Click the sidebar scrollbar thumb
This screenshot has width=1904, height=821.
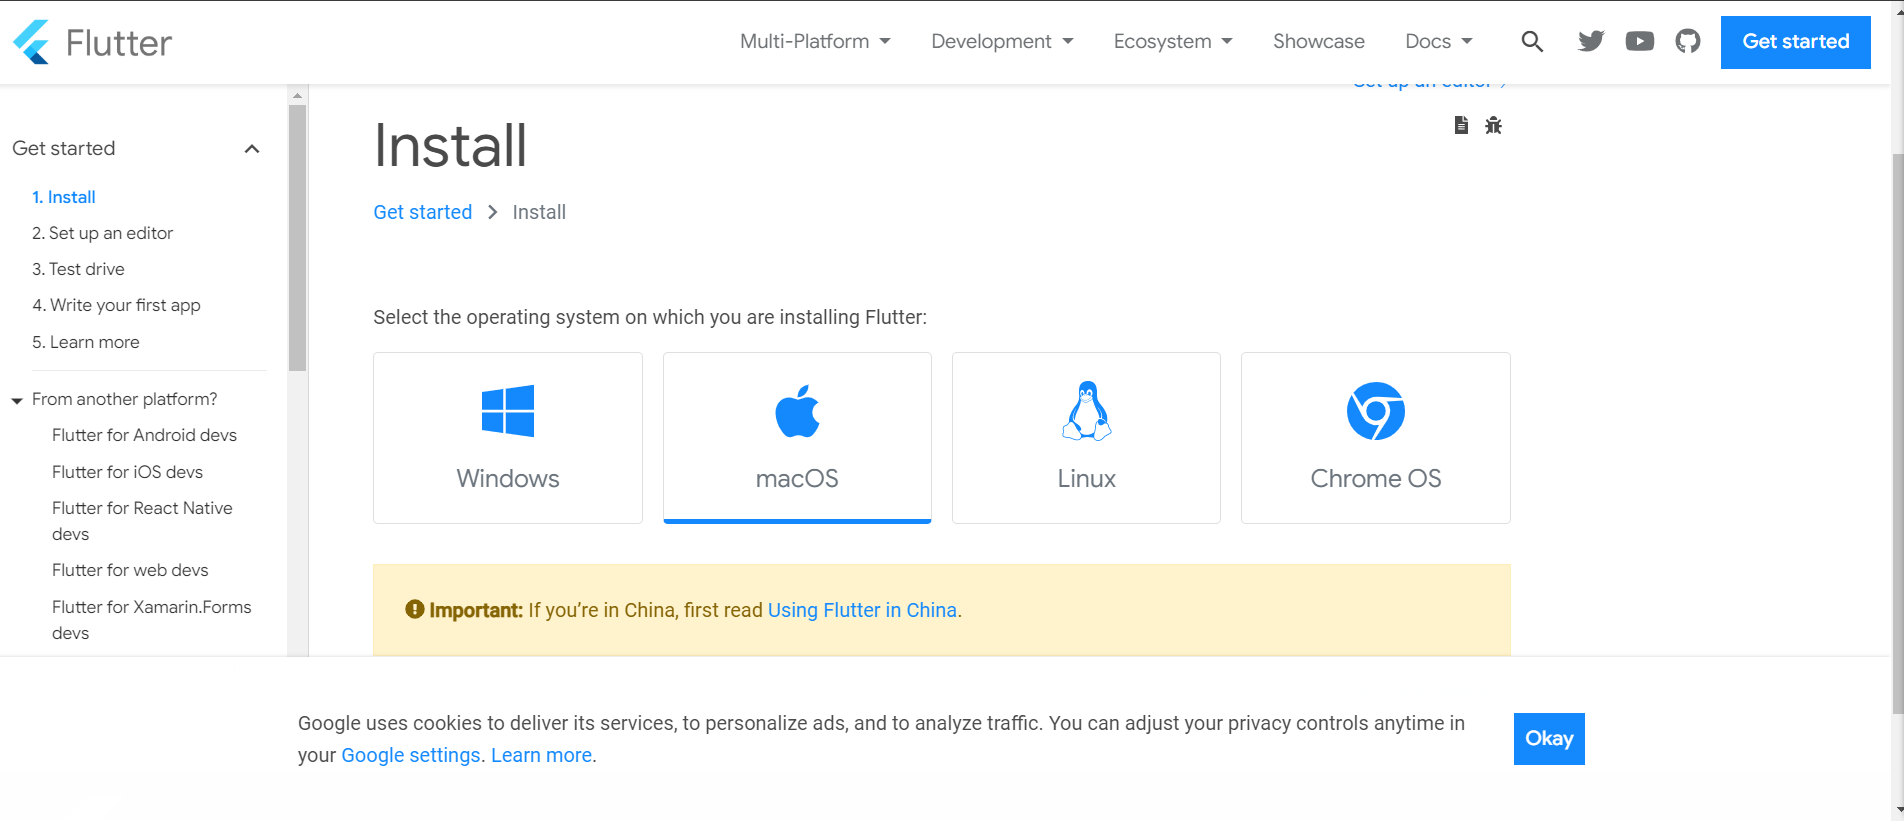tap(297, 238)
